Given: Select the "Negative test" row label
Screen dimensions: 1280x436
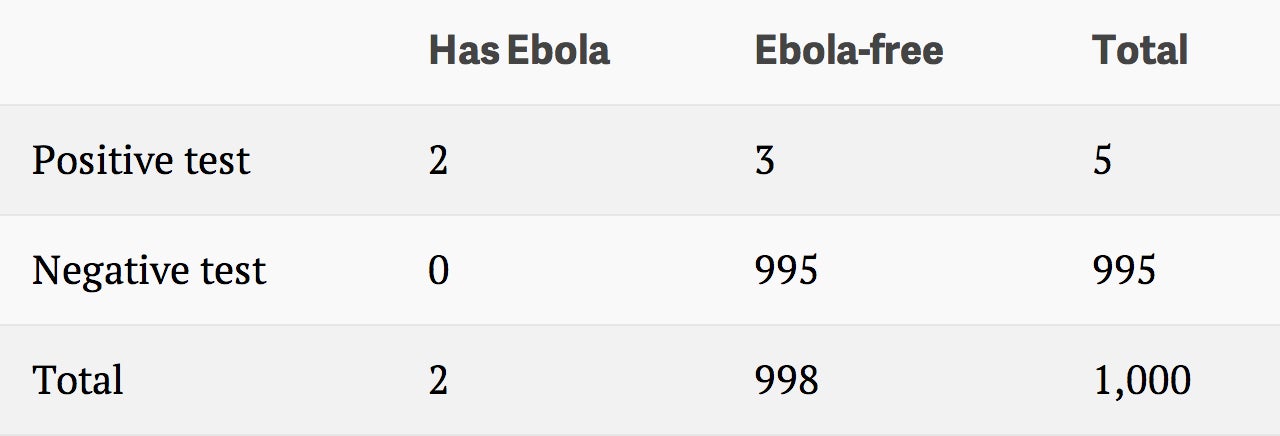Looking at the screenshot, I should click(x=149, y=270).
